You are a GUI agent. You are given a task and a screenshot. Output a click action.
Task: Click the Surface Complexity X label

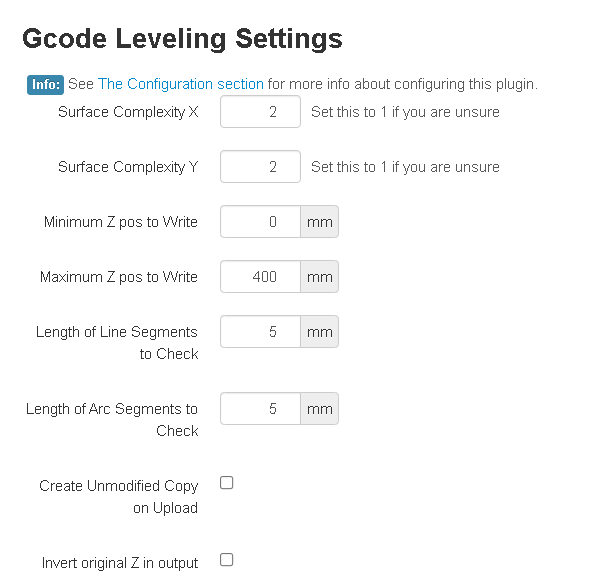pos(128,112)
